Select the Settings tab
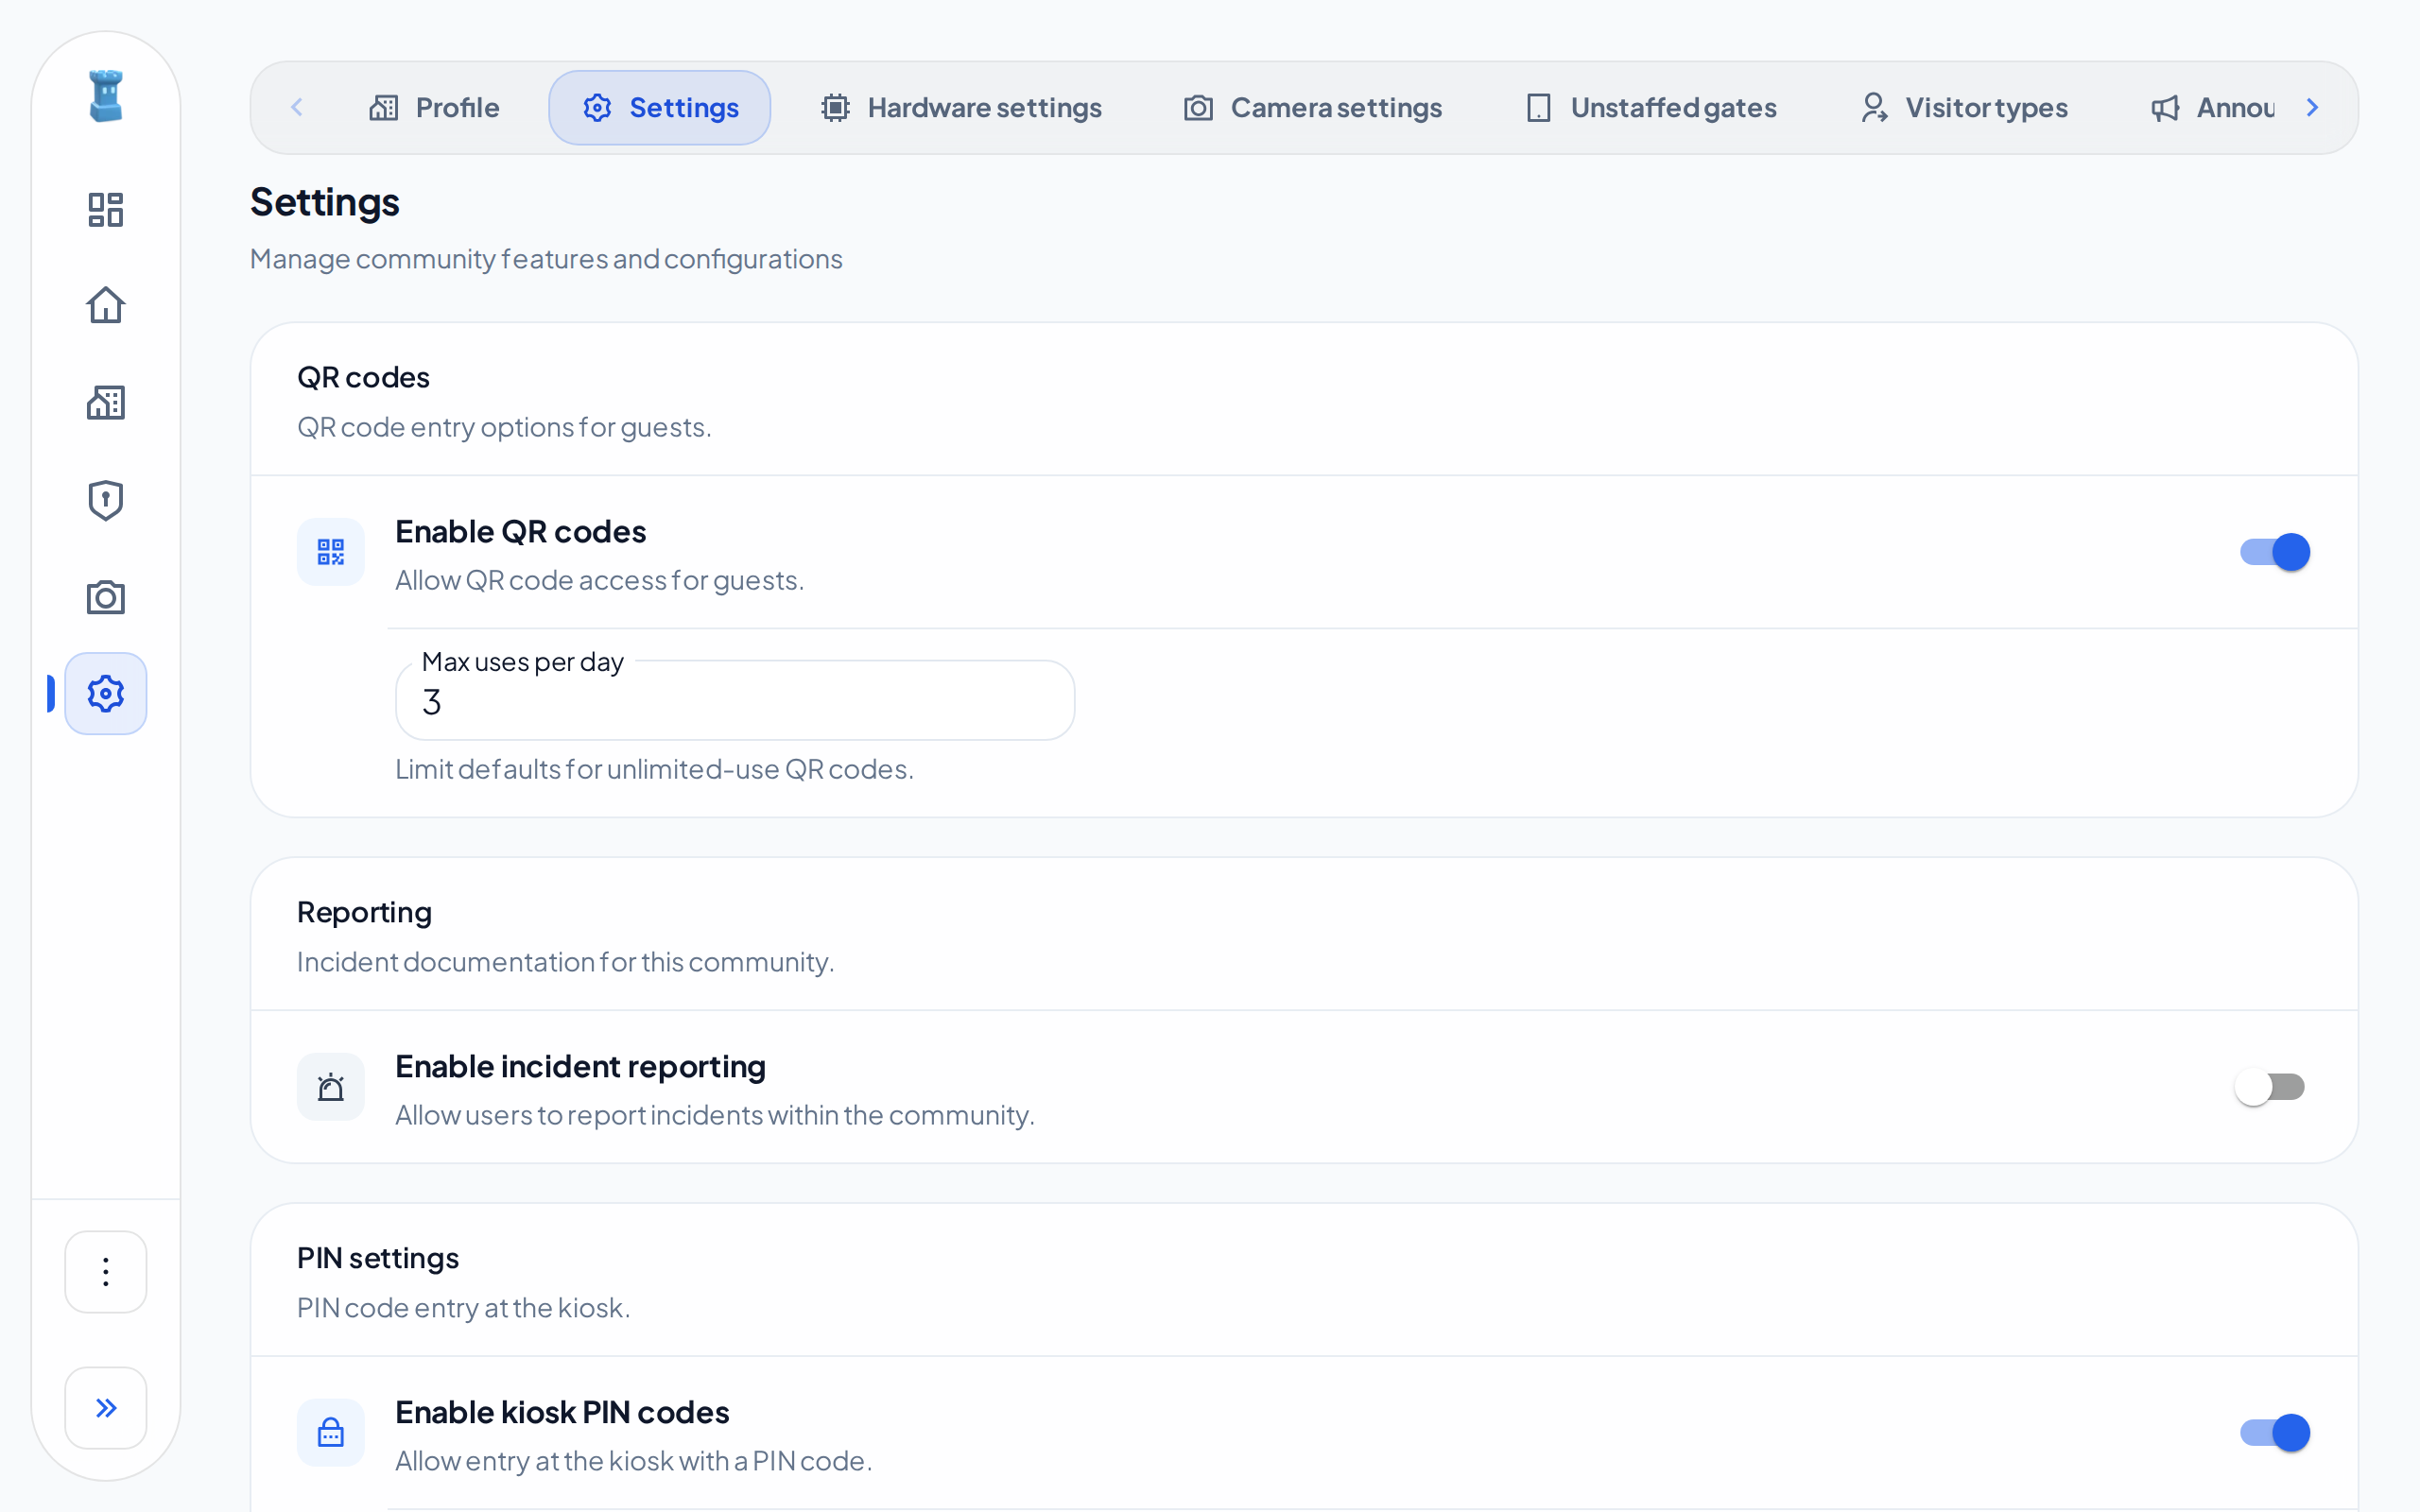Image resolution: width=2420 pixels, height=1512 pixels. [x=659, y=107]
